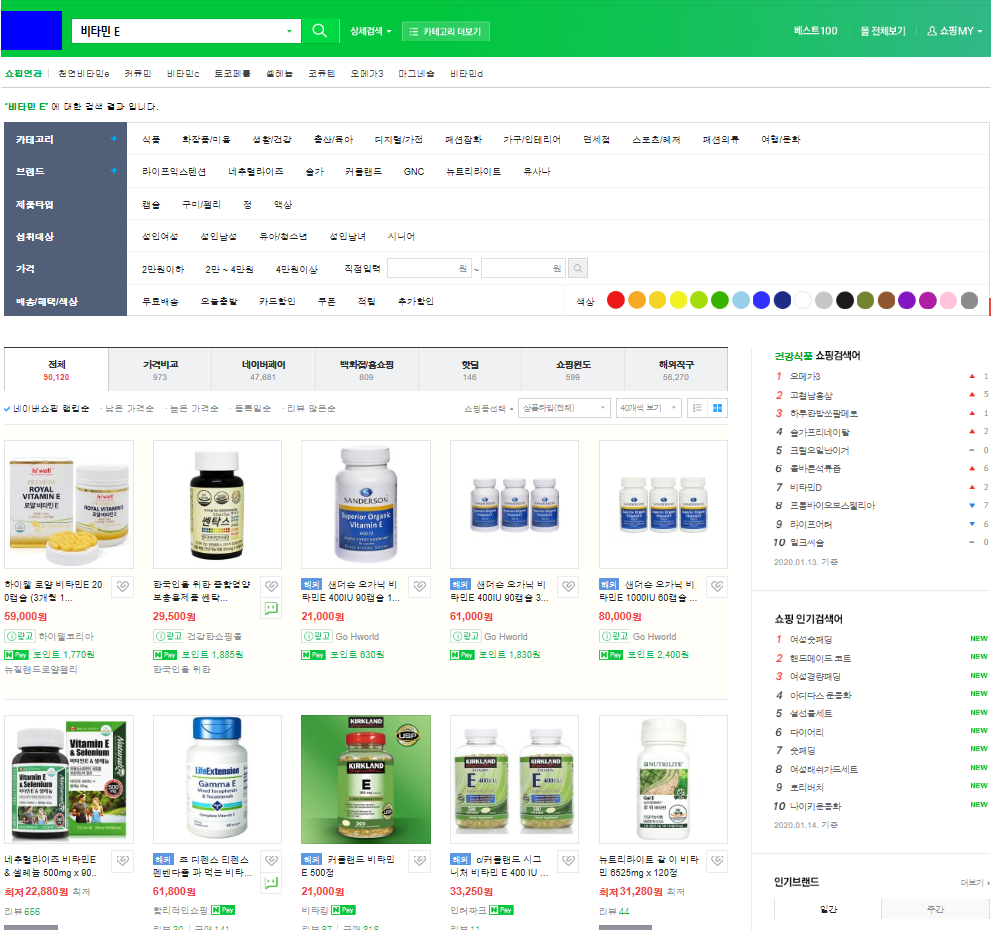Image resolution: width=991 pixels, height=930 pixels.
Task: Click 광고 info badge next to 하이웰코리아
Action: (20, 637)
